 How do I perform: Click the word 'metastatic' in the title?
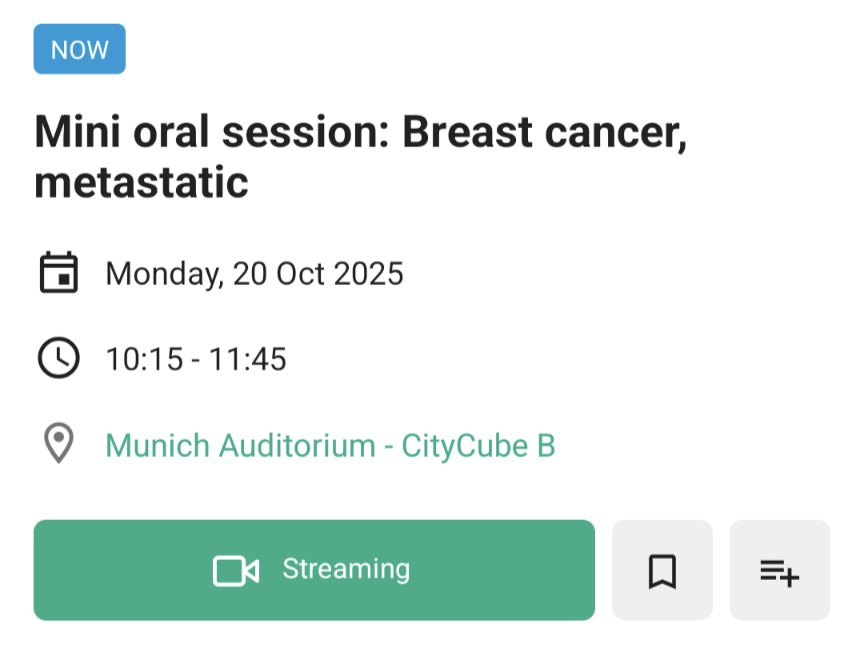tap(141, 183)
